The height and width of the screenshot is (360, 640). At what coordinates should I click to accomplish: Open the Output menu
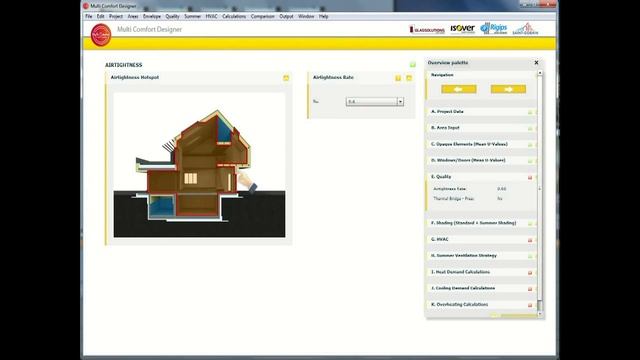(286, 16)
